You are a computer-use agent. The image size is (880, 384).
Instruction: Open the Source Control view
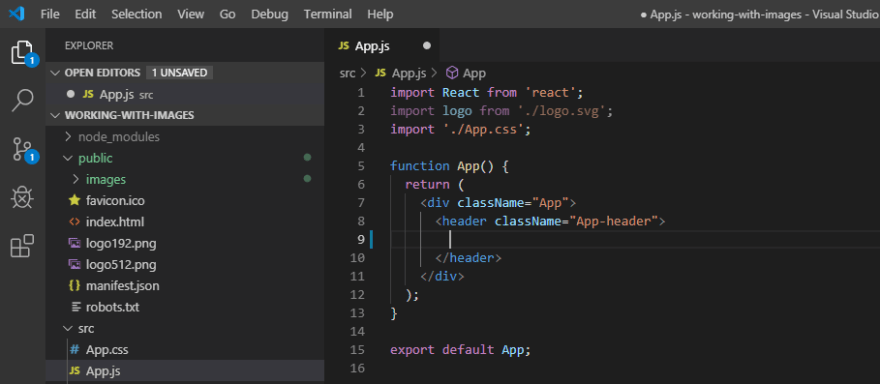(x=22, y=150)
